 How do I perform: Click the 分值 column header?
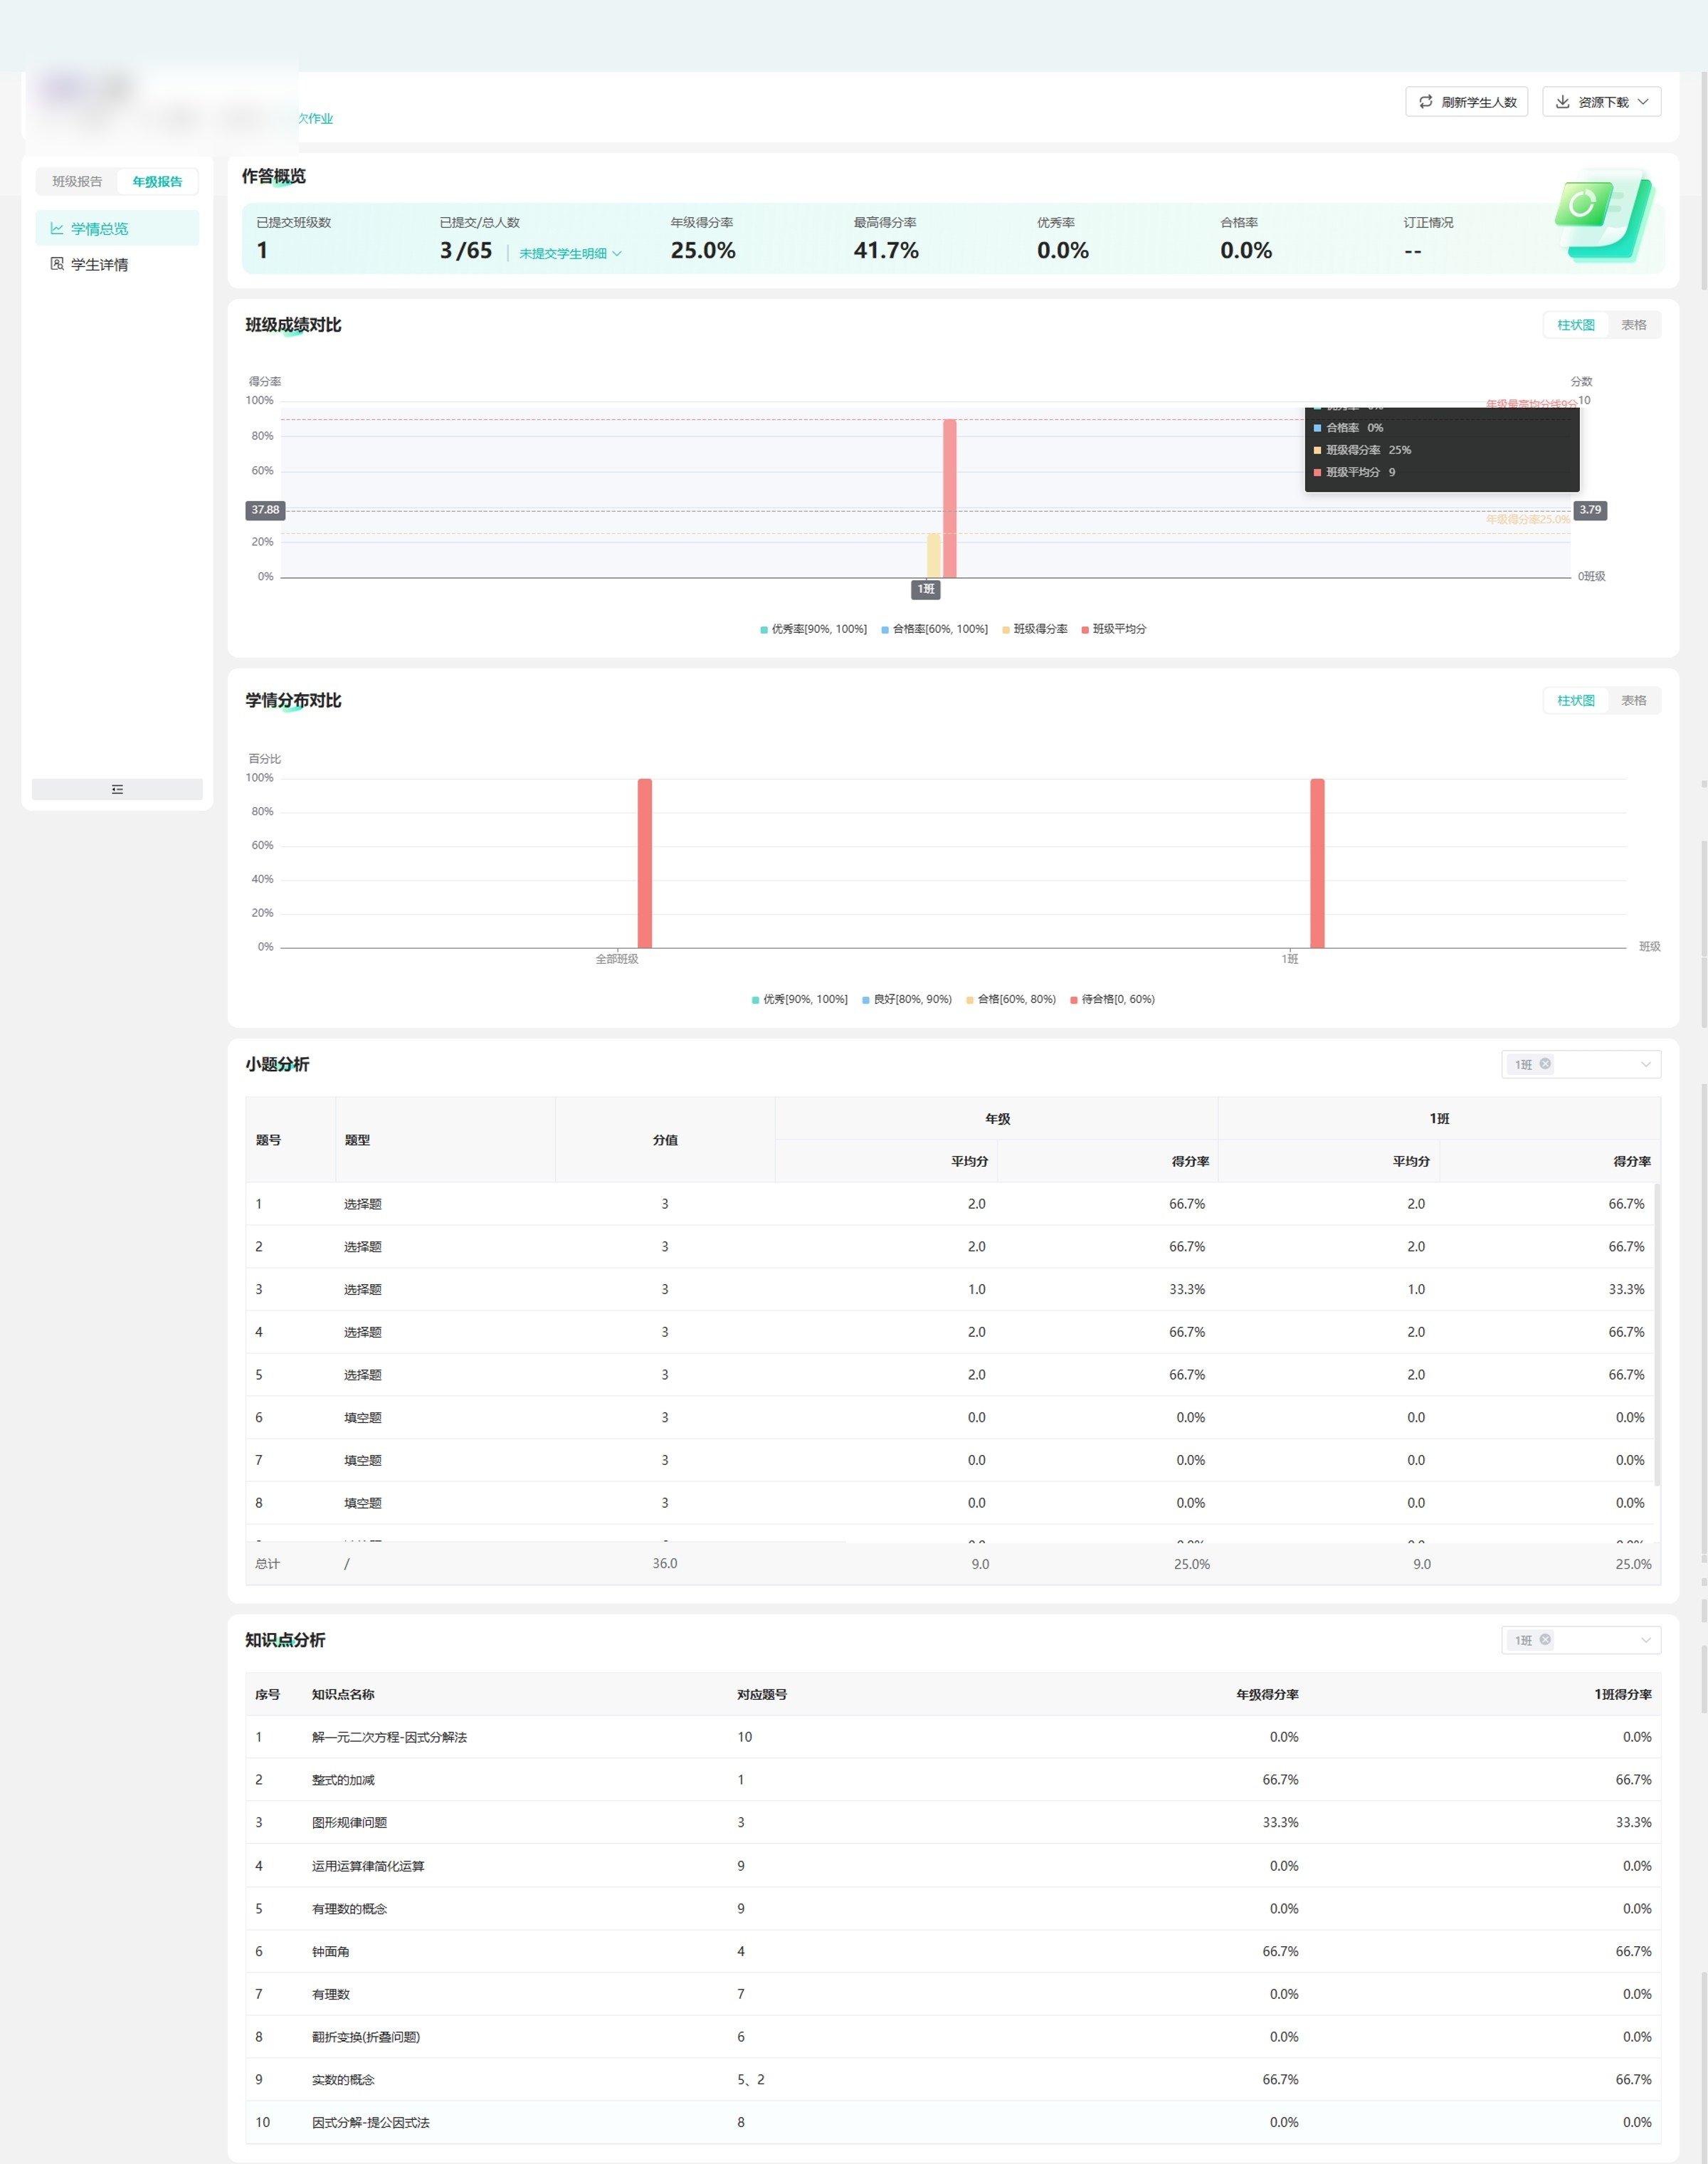(665, 1140)
